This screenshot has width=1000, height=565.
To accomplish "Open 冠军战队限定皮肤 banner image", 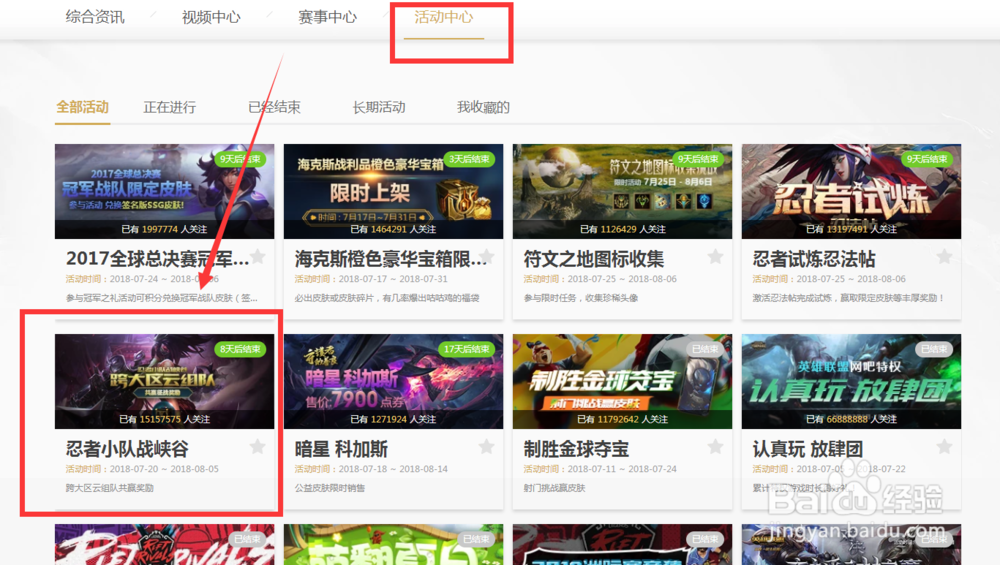I will coord(165,191).
